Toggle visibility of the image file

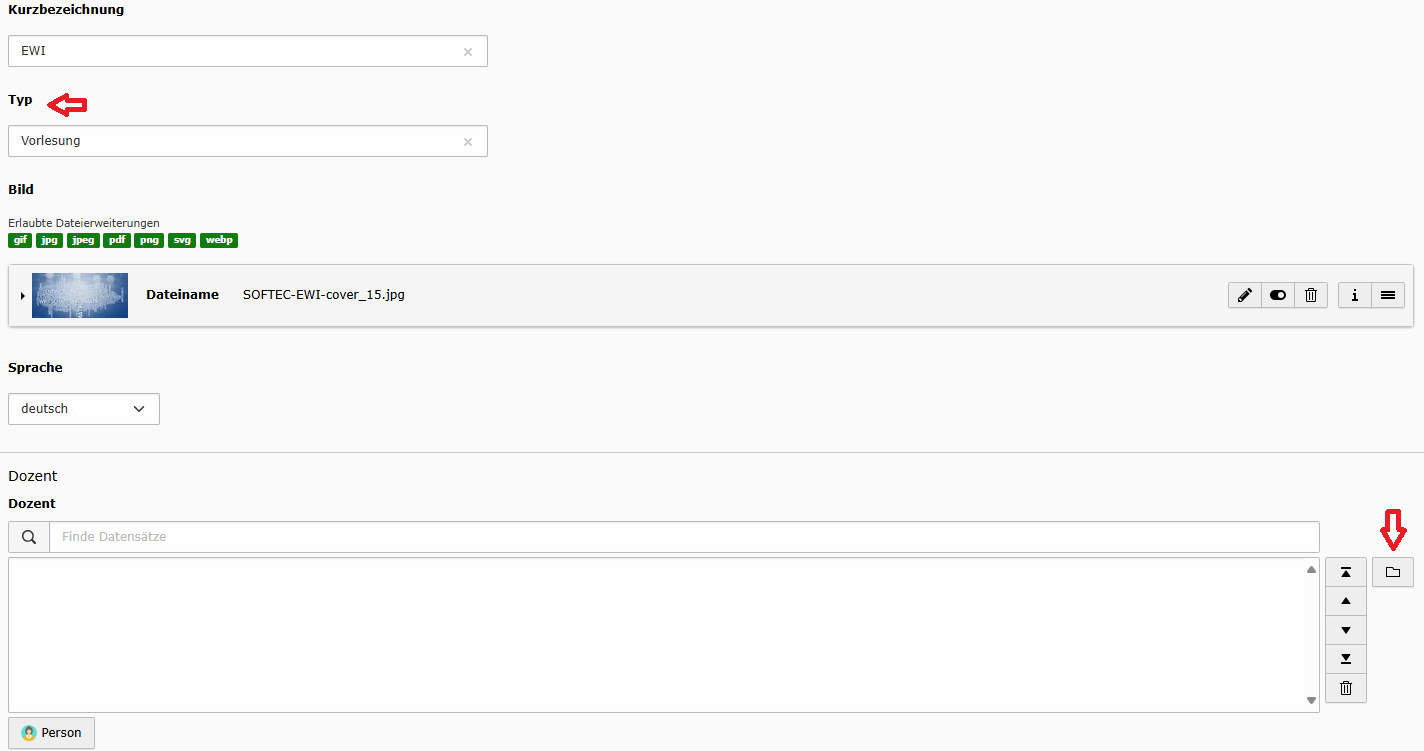(x=1278, y=295)
